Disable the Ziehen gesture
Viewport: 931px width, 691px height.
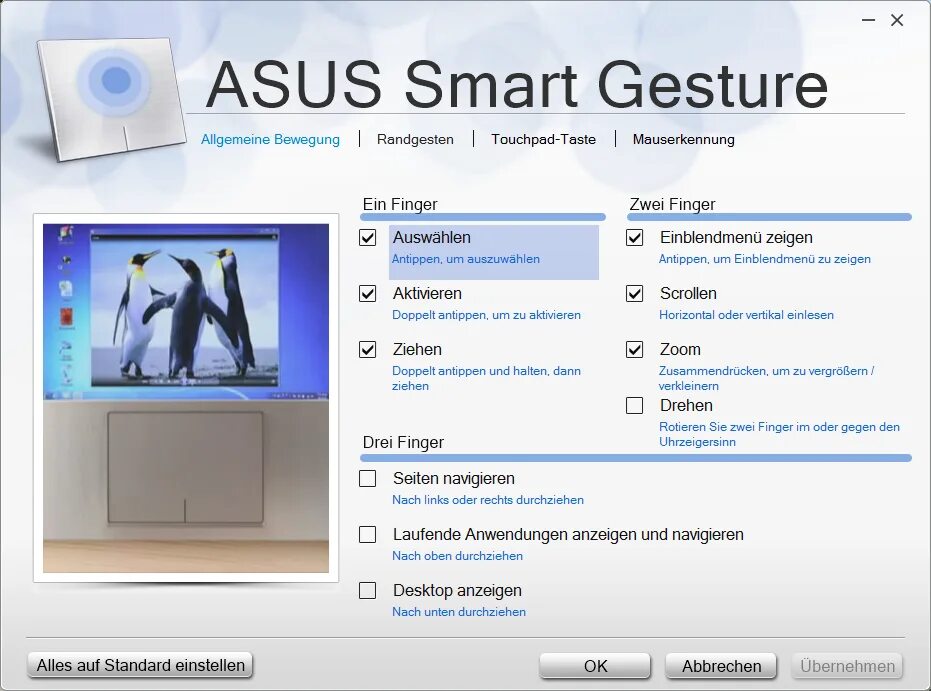[x=367, y=349]
